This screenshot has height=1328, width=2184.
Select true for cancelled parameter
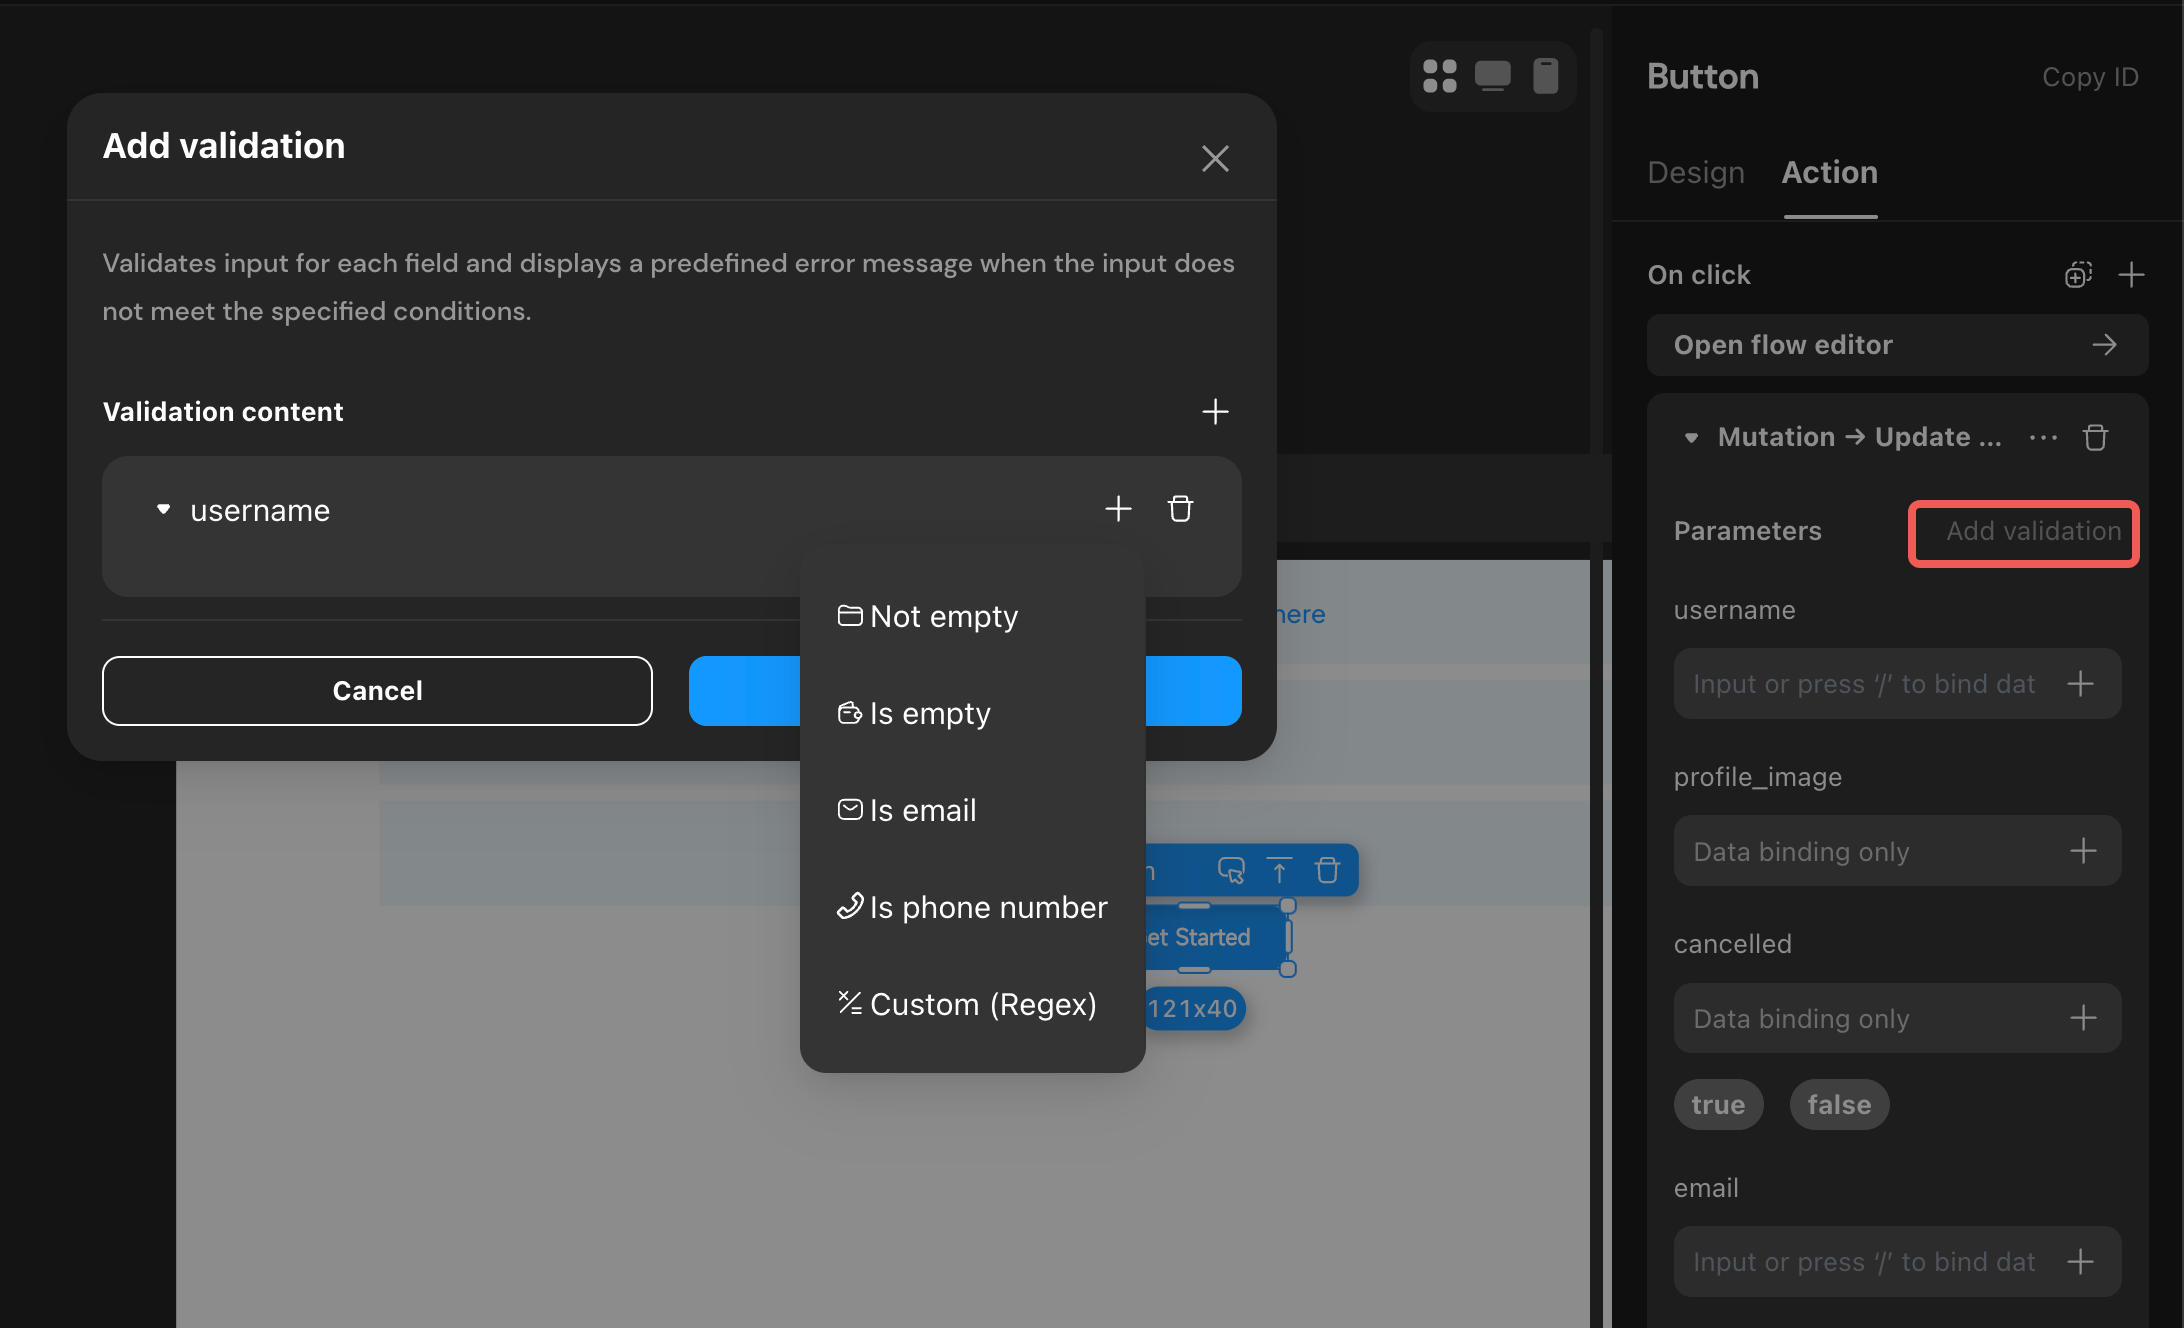(1717, 1104)
